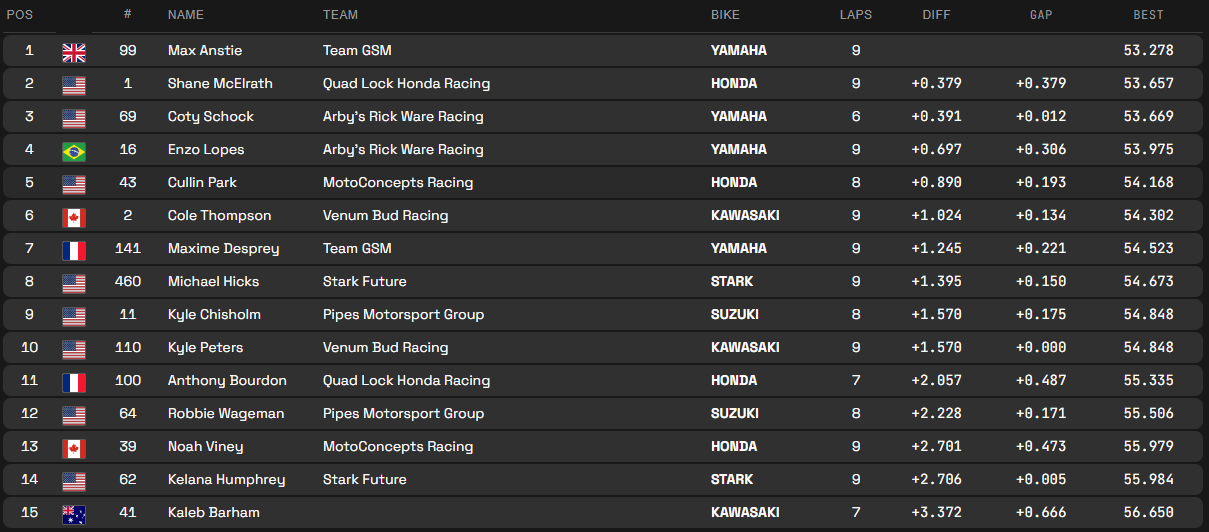This screenshot has height=532, width=1209.
Task: Click the Canadian flag beside Cole Thompson
Action: pos(74,216)
